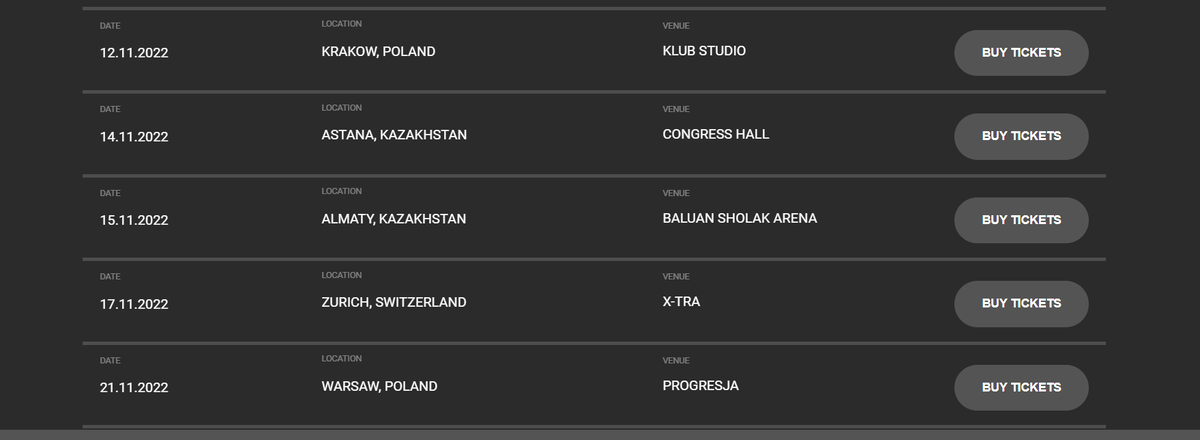Click the 15.11.2022 date

tap(134, 220)
